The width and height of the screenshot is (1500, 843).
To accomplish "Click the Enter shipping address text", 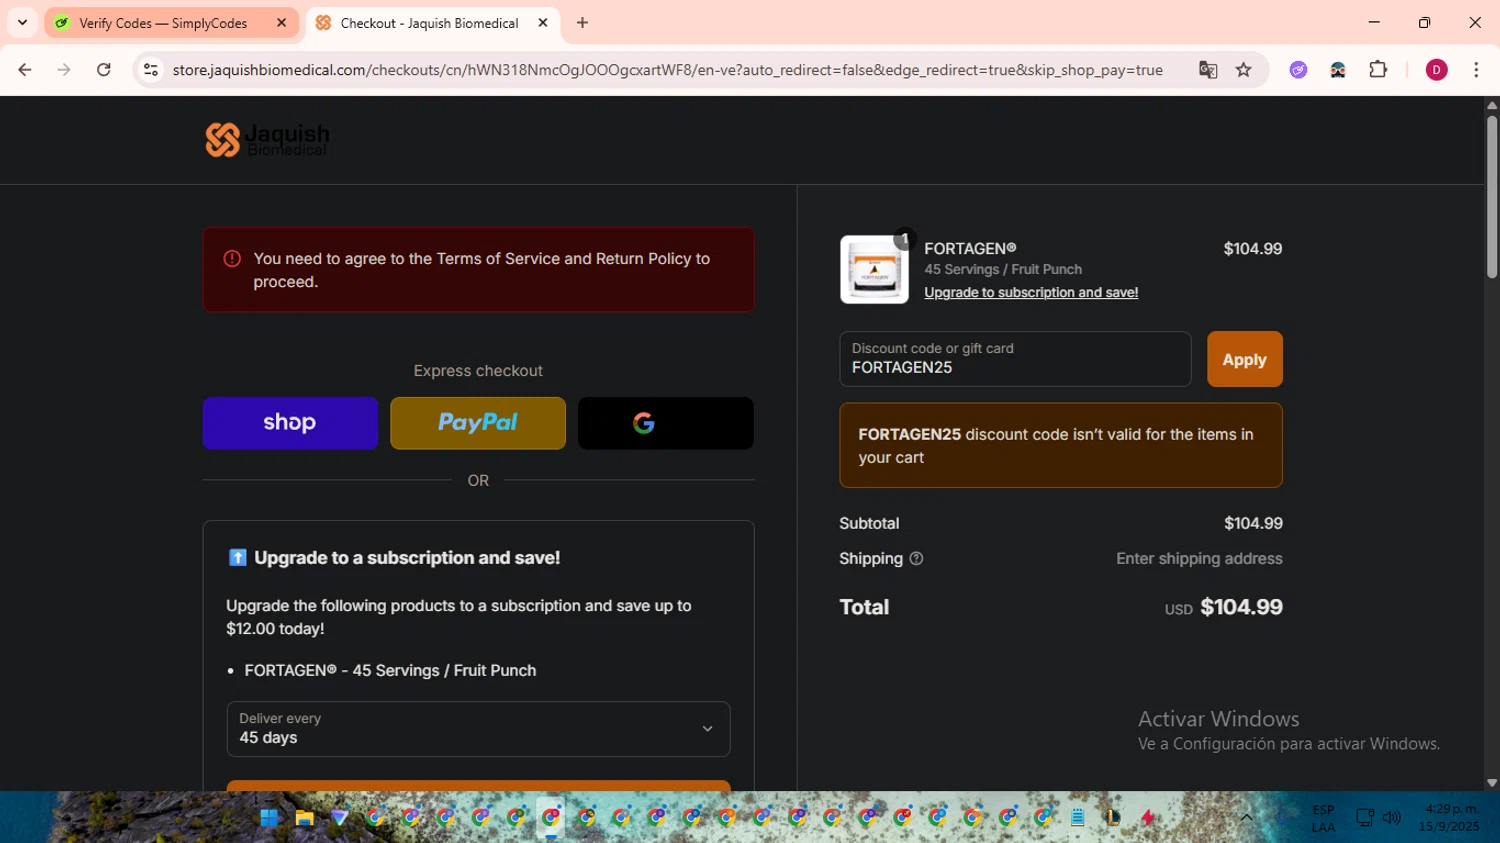I will click(1199, 559).
